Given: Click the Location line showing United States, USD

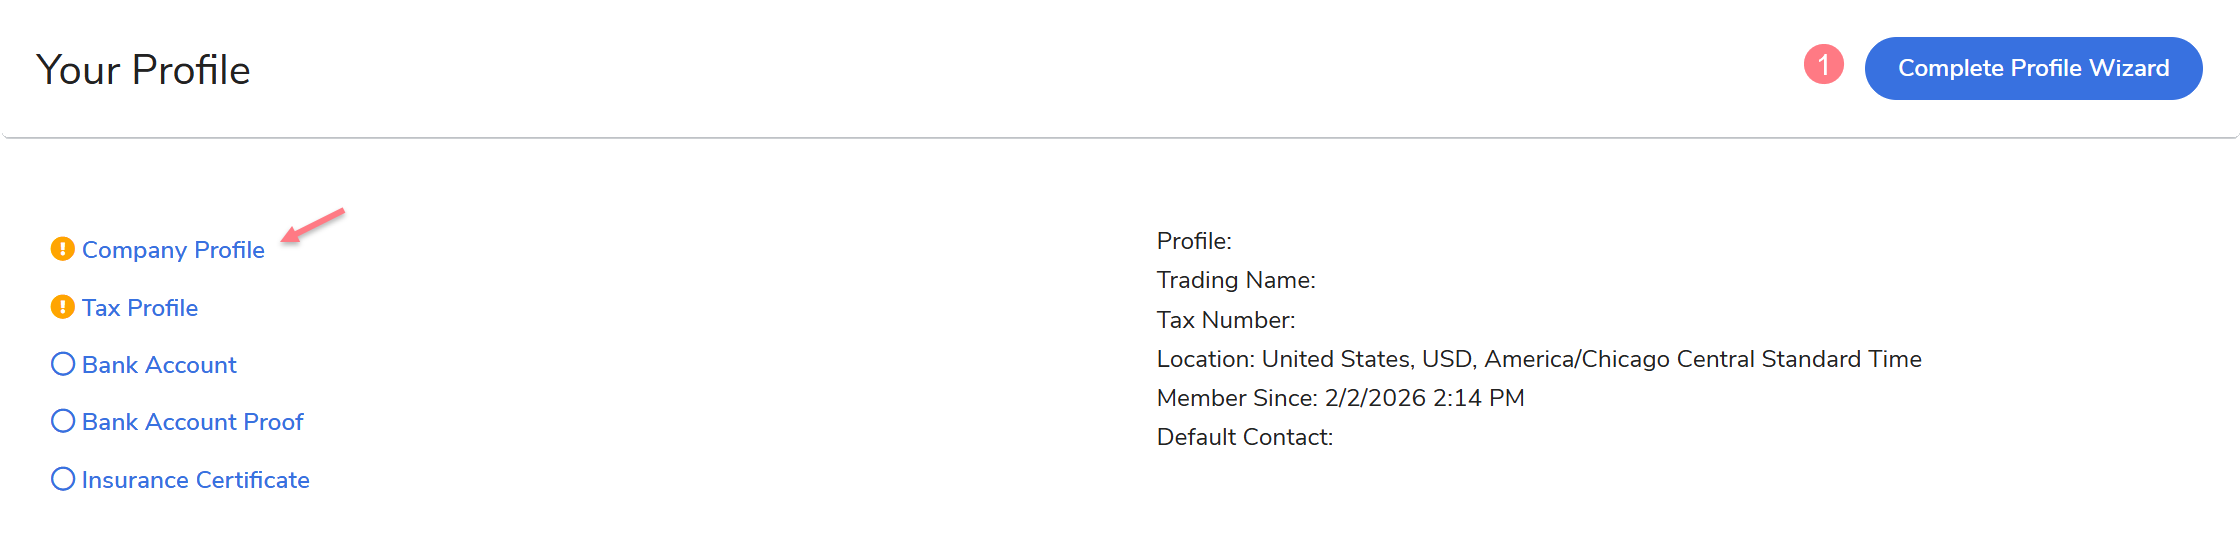Looking at the screenshot, I should click(x=1538, y=359).
